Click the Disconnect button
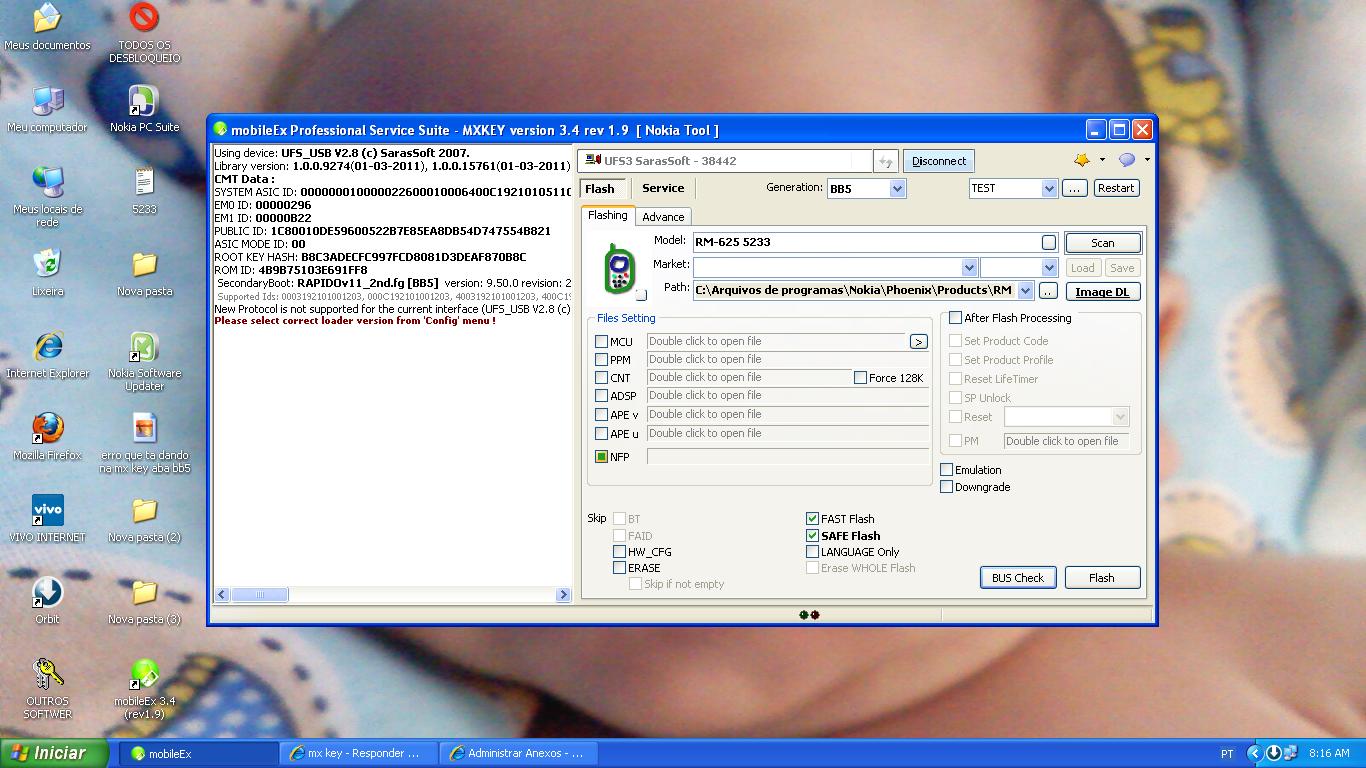 tap(939, 161)
